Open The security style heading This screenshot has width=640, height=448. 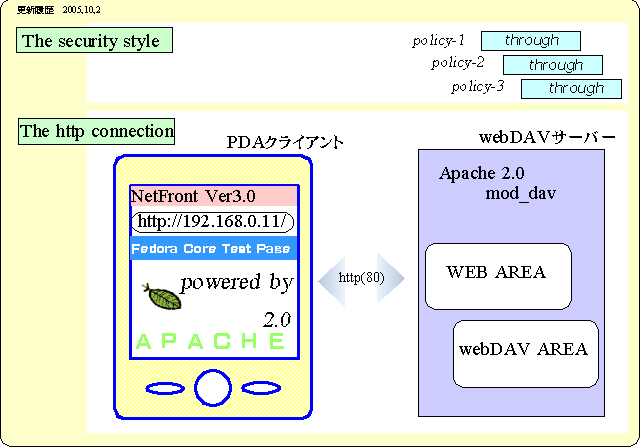tap(95, 41)
